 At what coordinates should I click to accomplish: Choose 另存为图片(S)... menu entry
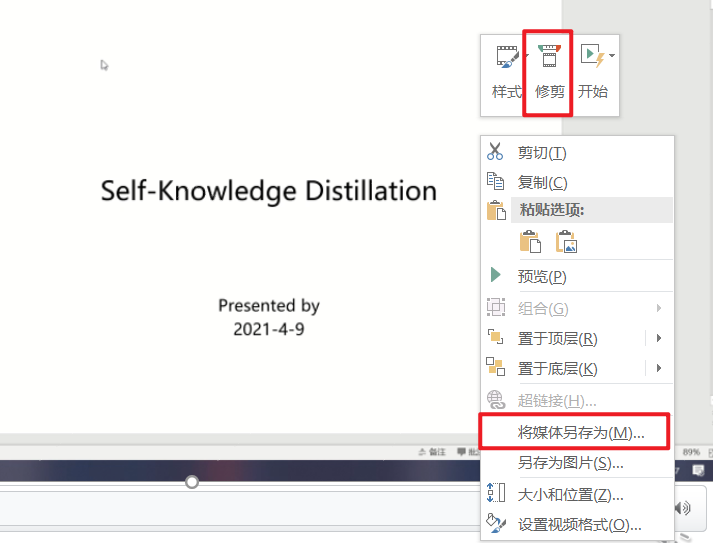(x=577, y=463)
